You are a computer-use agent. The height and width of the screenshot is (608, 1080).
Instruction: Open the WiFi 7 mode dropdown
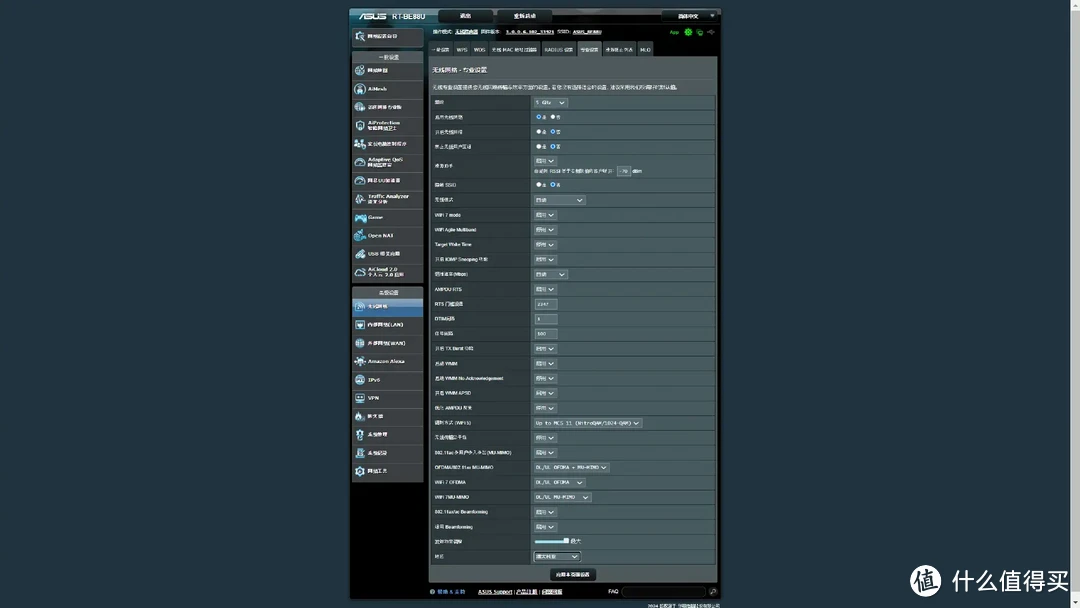click(545, 215)
